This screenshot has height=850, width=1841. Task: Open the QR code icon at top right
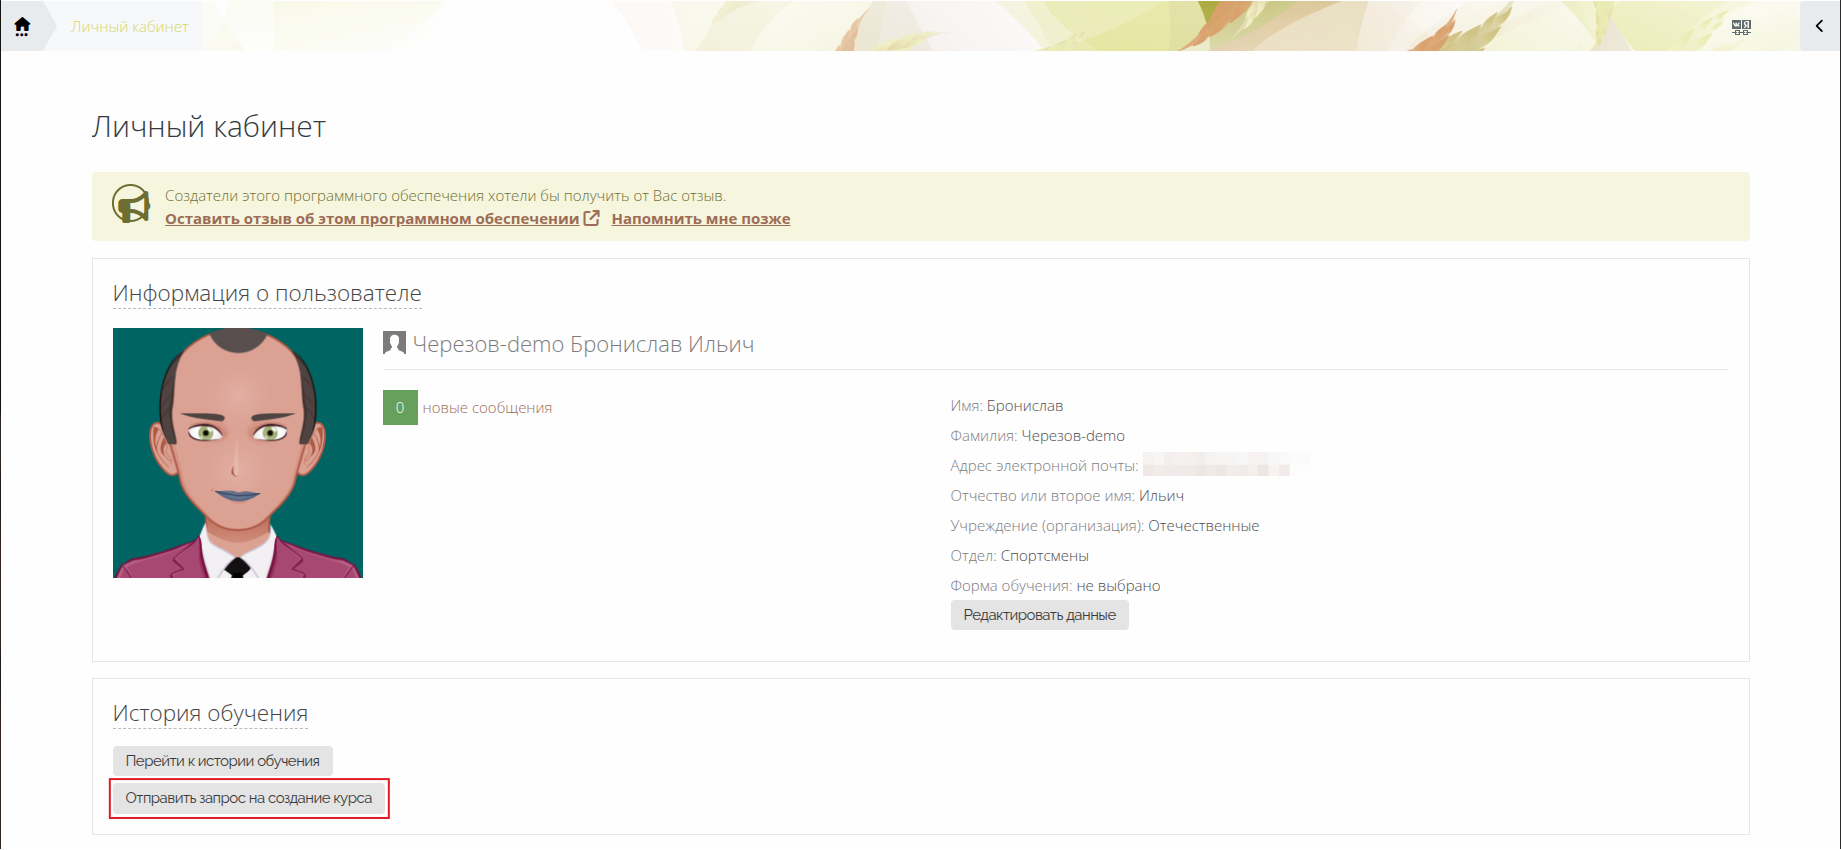point(1741,27)
